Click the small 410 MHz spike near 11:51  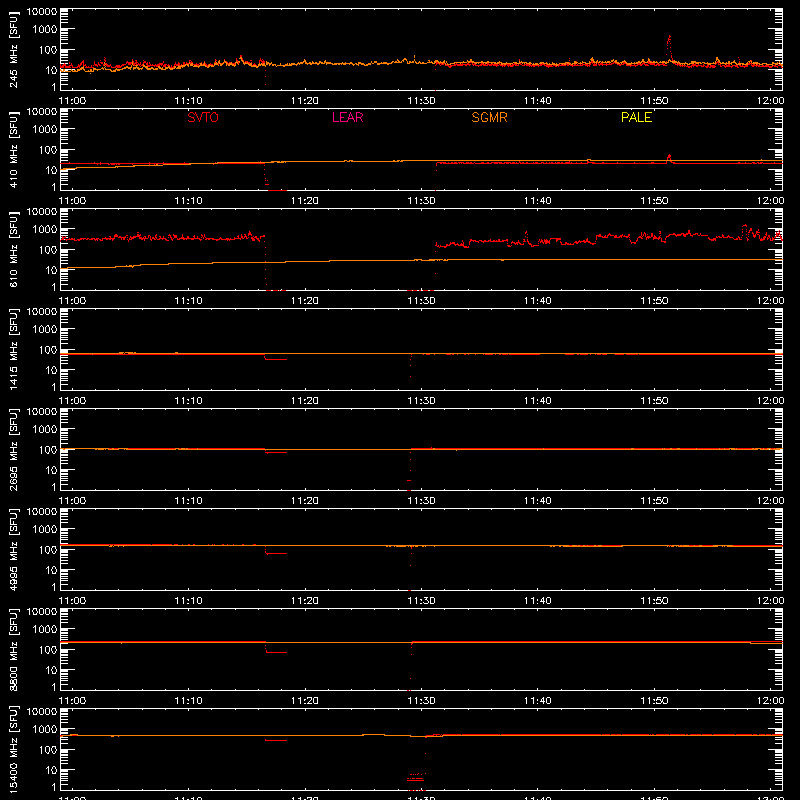tap(669, 159)
